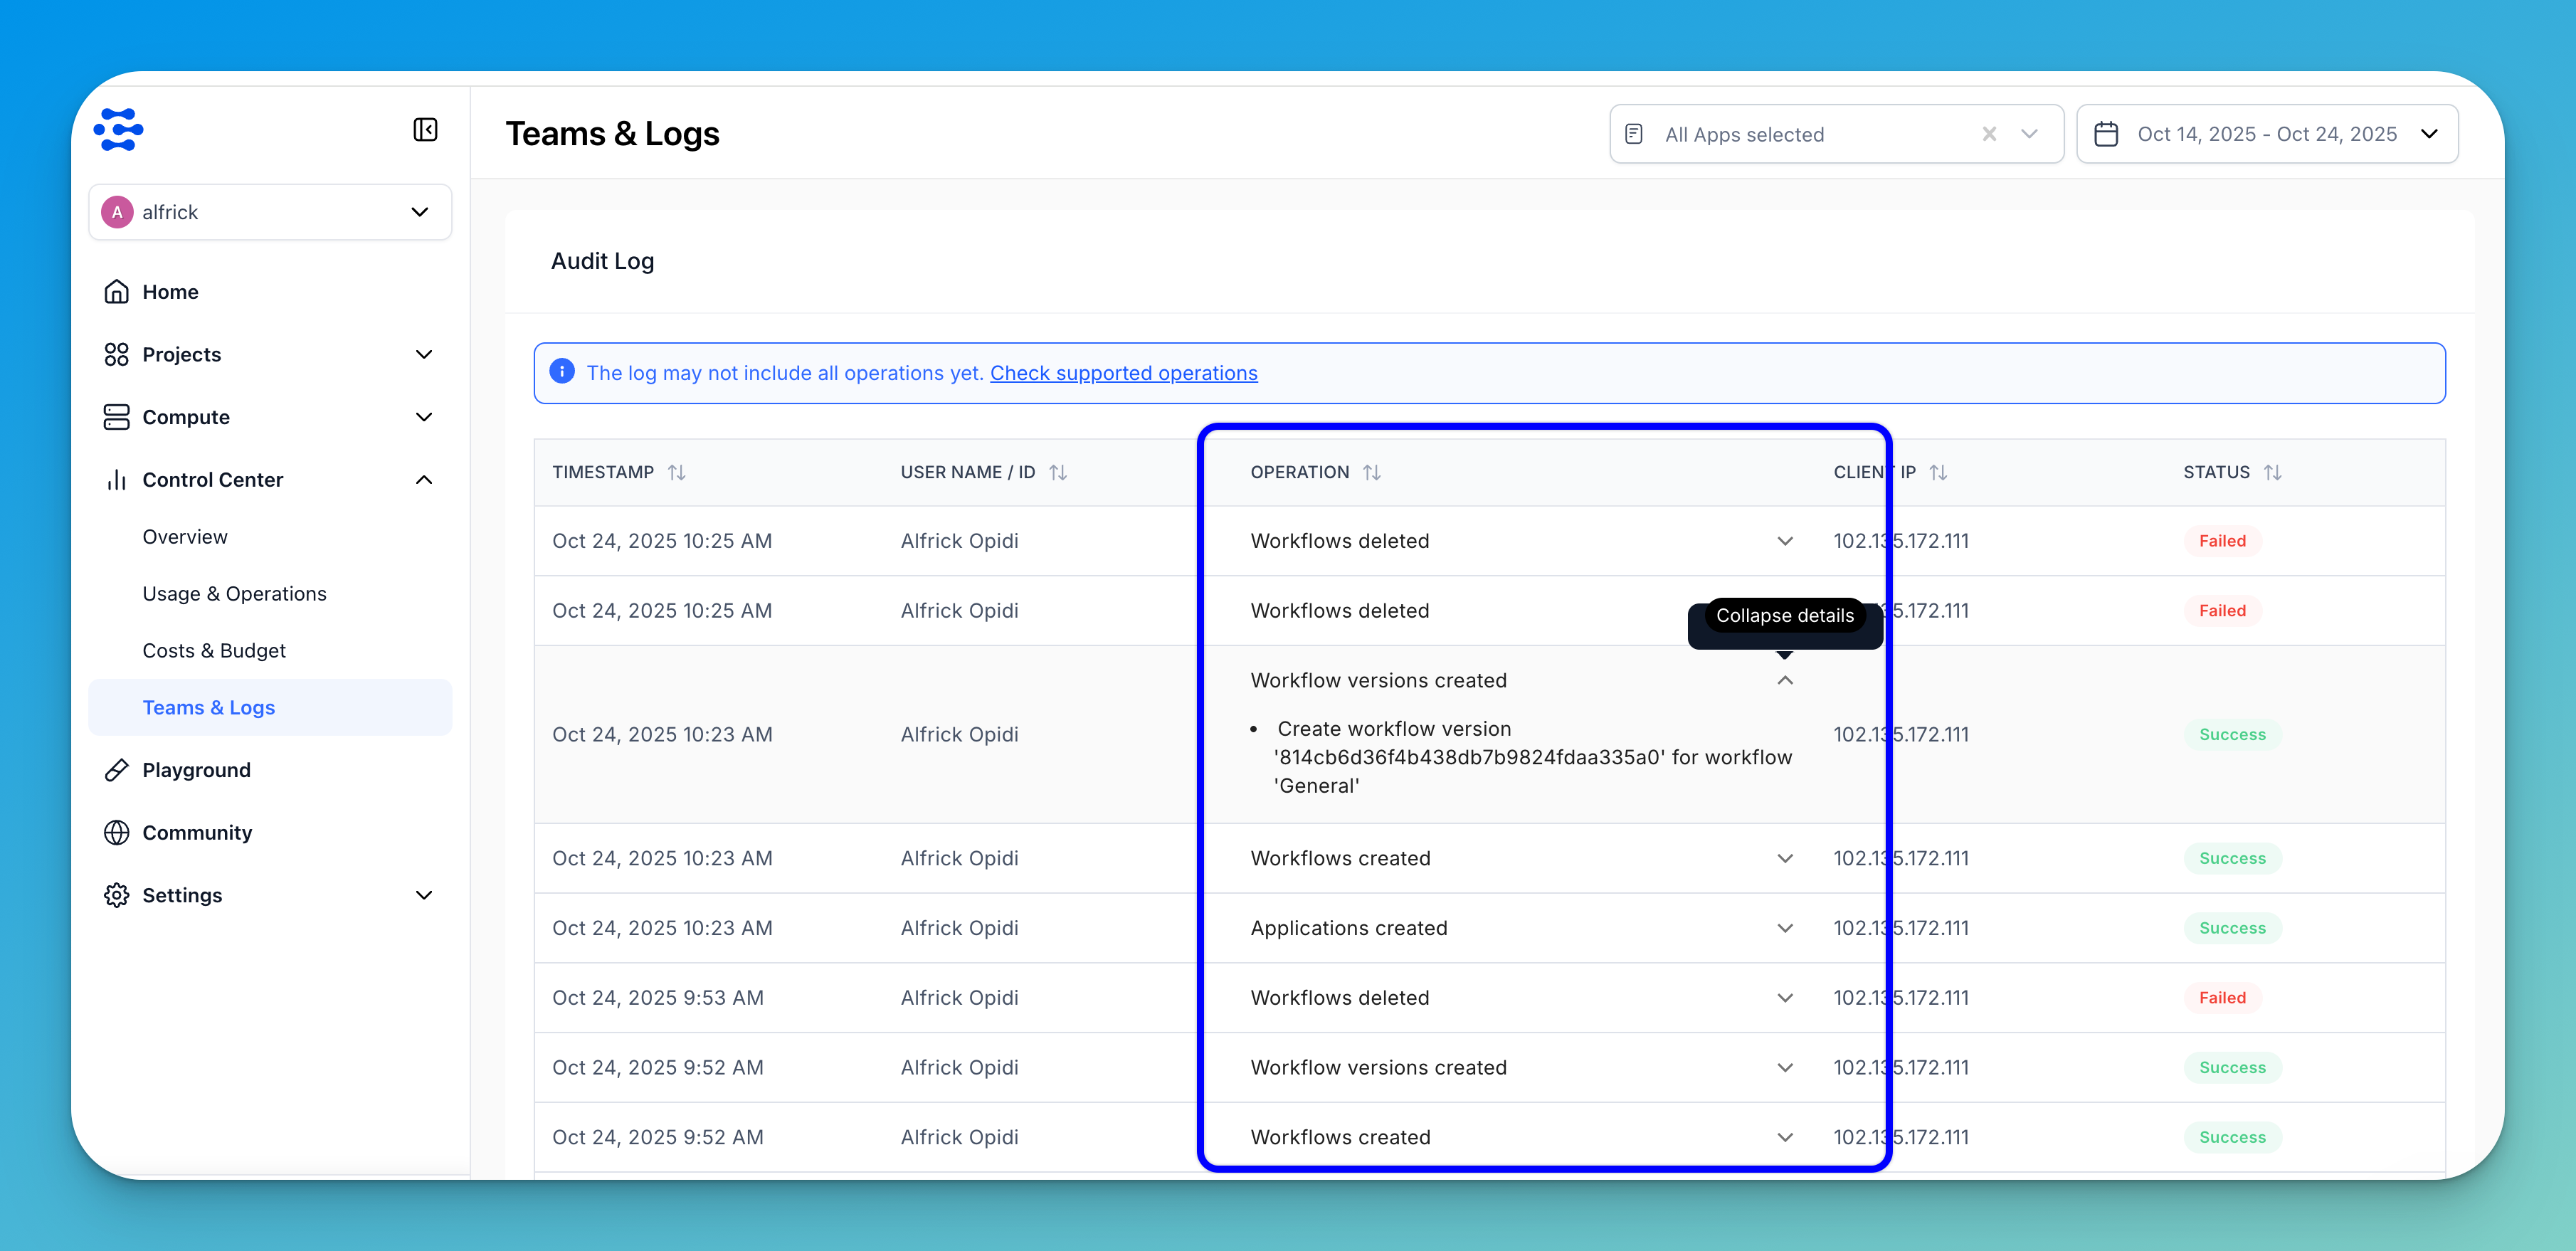The width and height of the screenshot is (2576, 1251).
Task: Open Check supported operations link
Action: 1123,373
